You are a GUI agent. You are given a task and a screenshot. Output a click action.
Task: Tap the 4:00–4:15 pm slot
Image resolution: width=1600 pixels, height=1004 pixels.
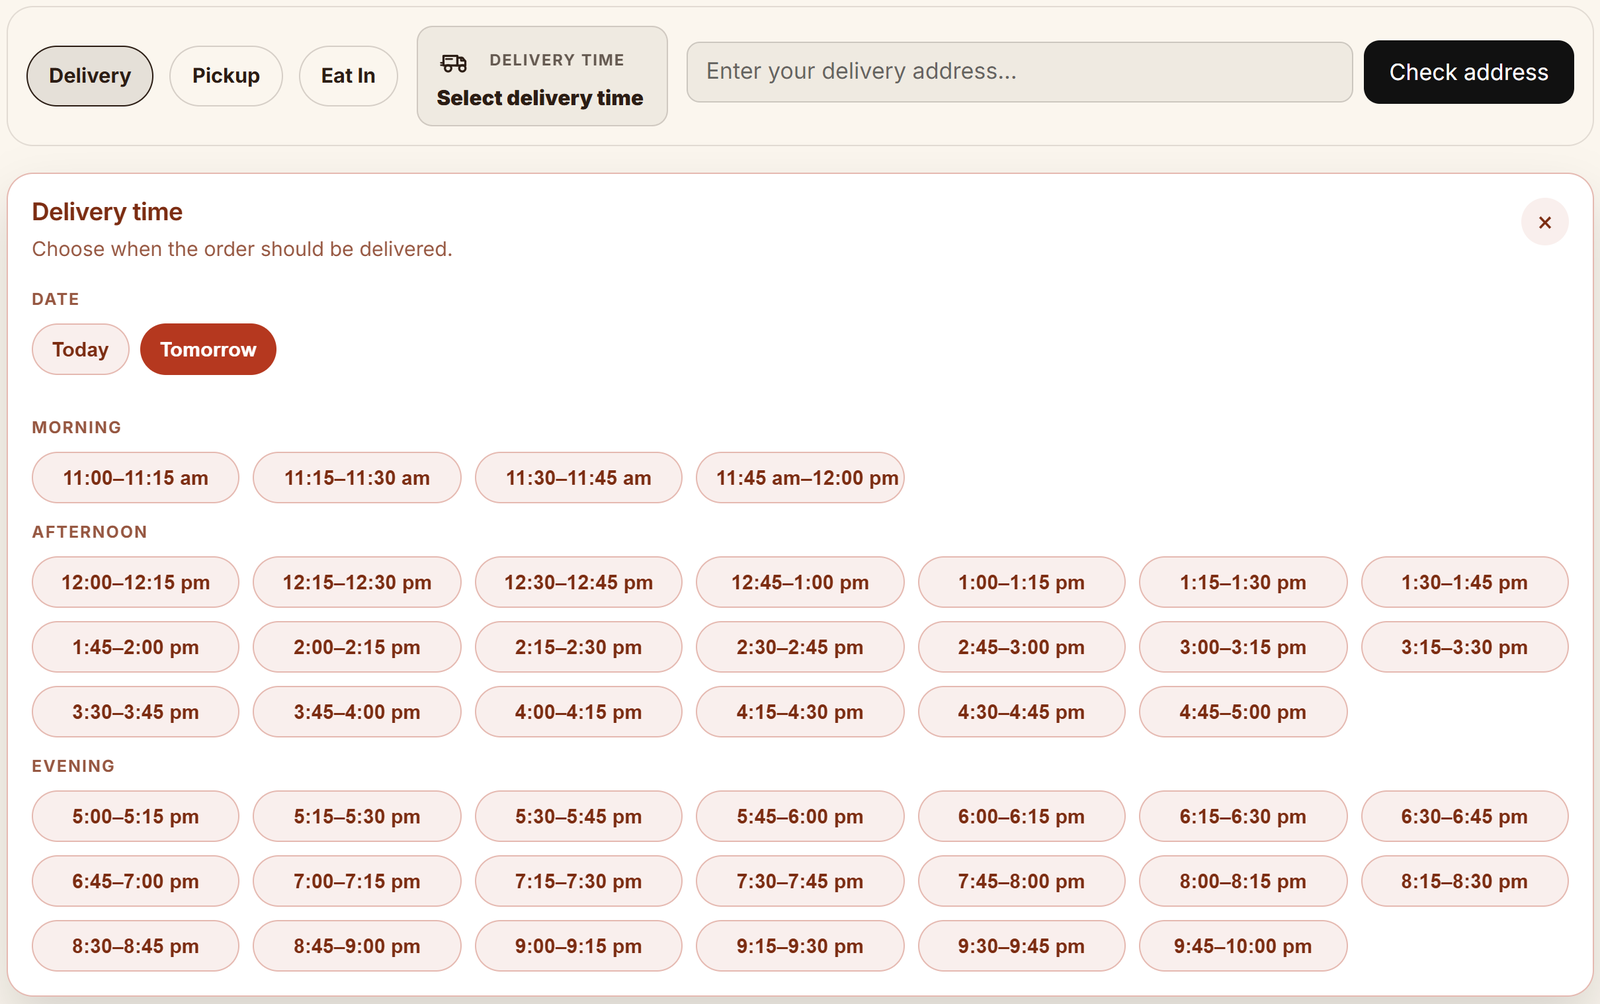pos(579,712)
